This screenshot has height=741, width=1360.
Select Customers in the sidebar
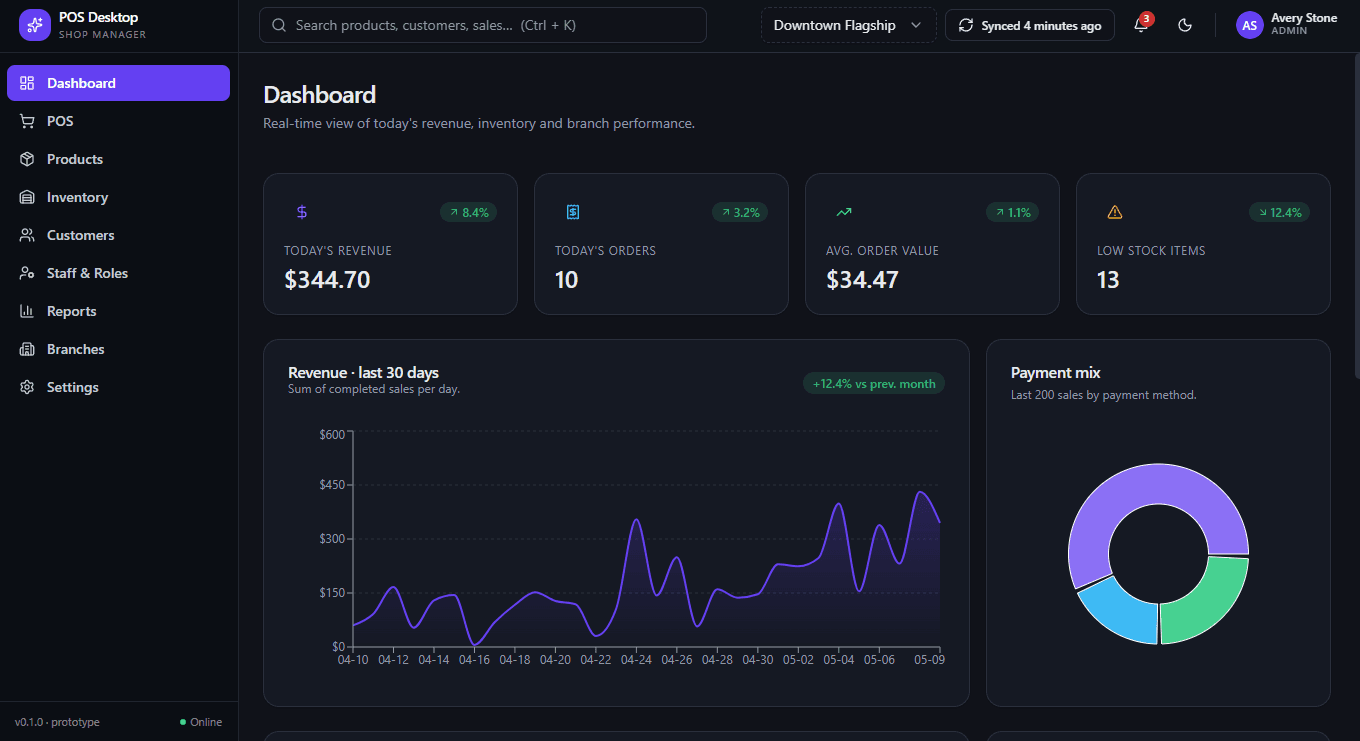coord(118,235)
